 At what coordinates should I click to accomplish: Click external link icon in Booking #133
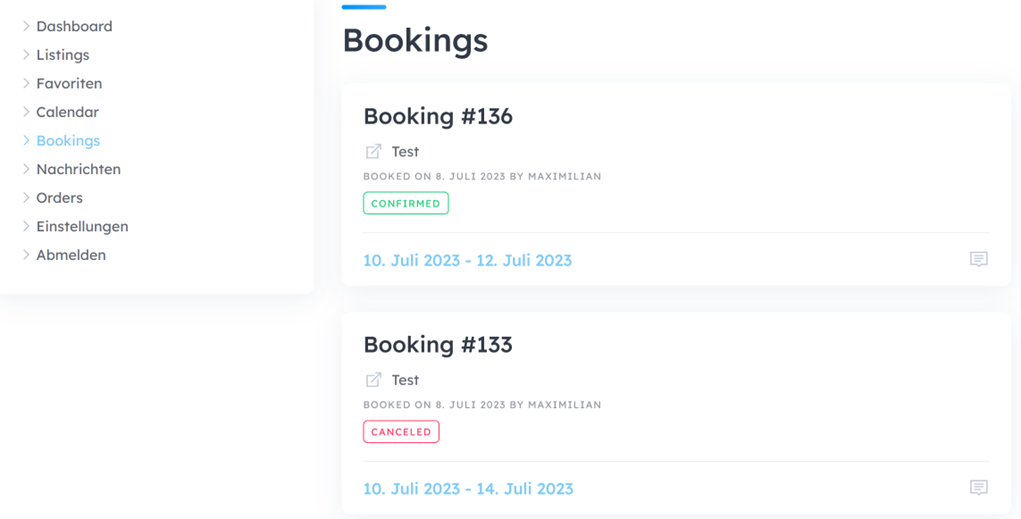[373, 380]
